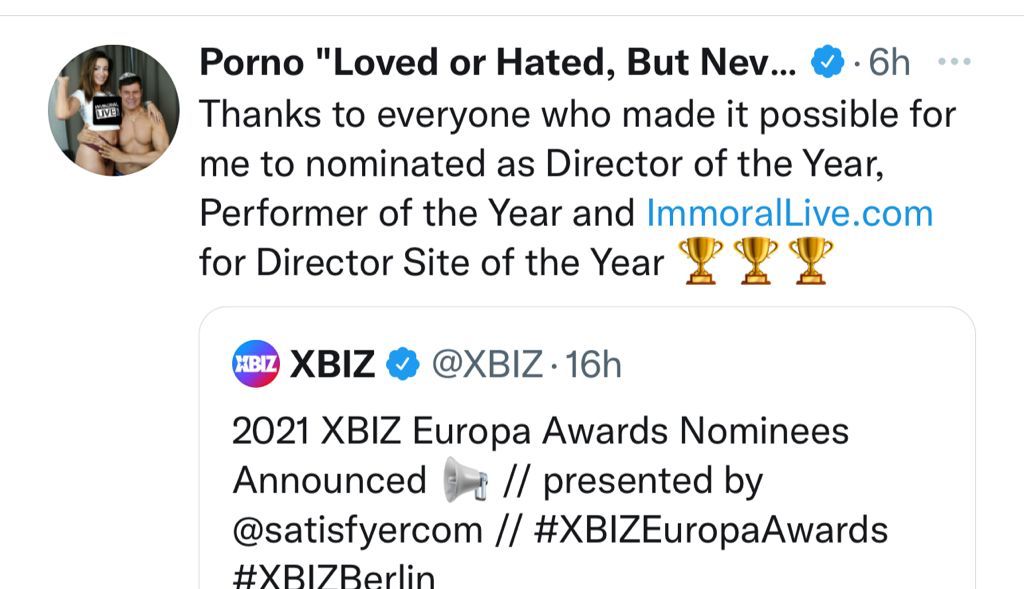Open the #XBIZEuropaAwards hashtag
1024x589 pixels.
click(711, 530)
